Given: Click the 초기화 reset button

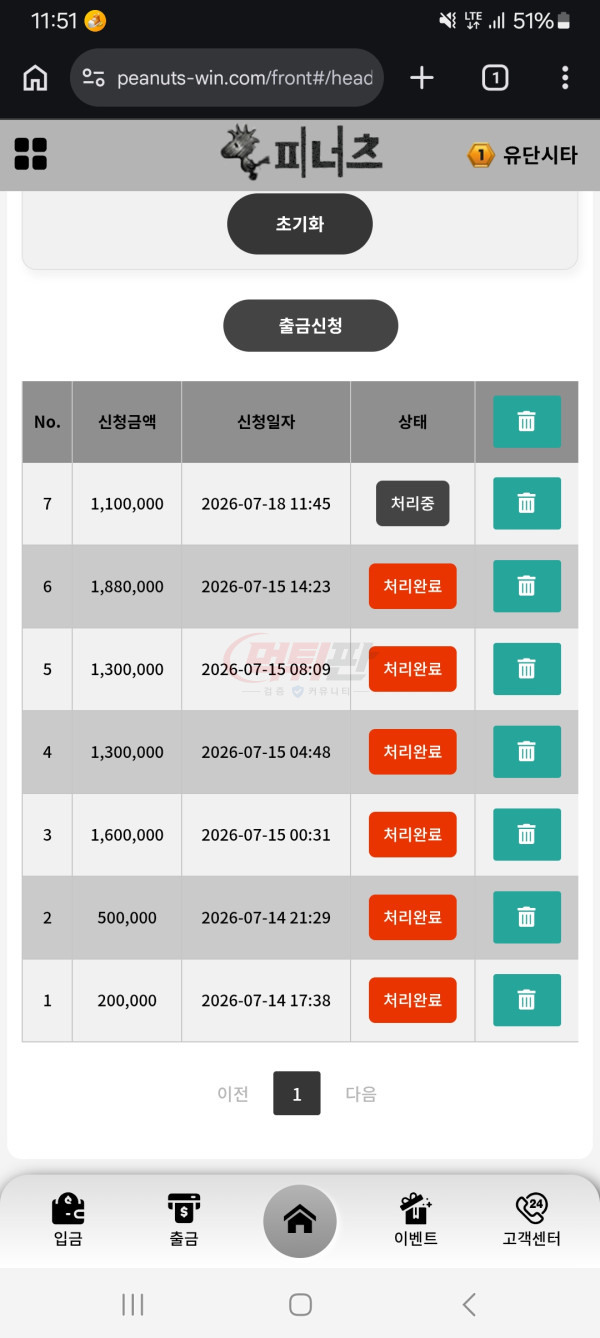Looking at the screenshot, I should pos(300,224).
